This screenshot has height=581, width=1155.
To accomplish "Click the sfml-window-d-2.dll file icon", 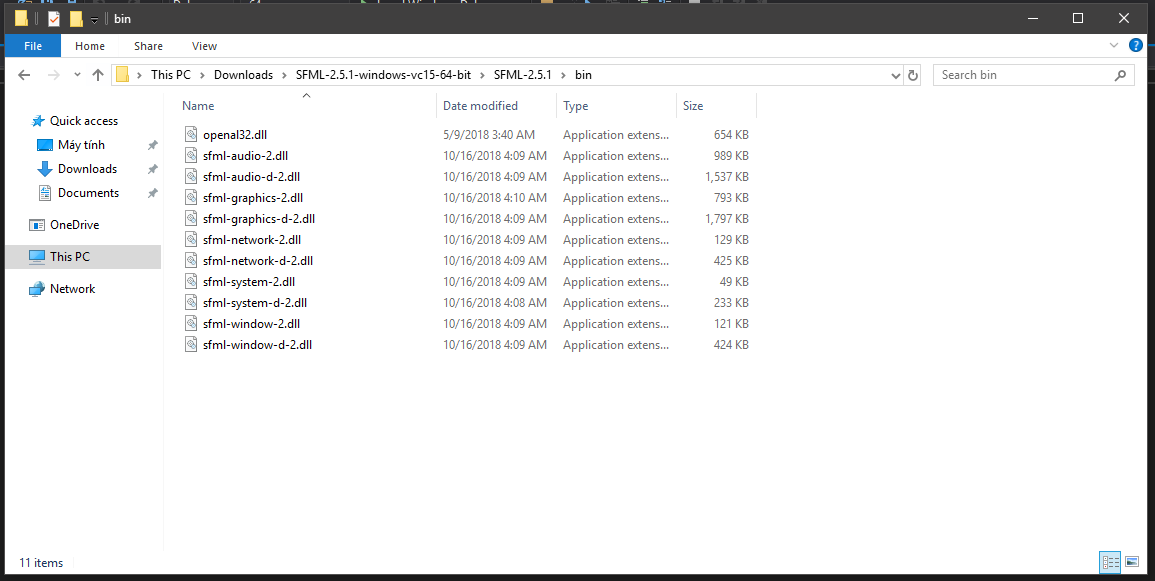I will click(191, 345).
